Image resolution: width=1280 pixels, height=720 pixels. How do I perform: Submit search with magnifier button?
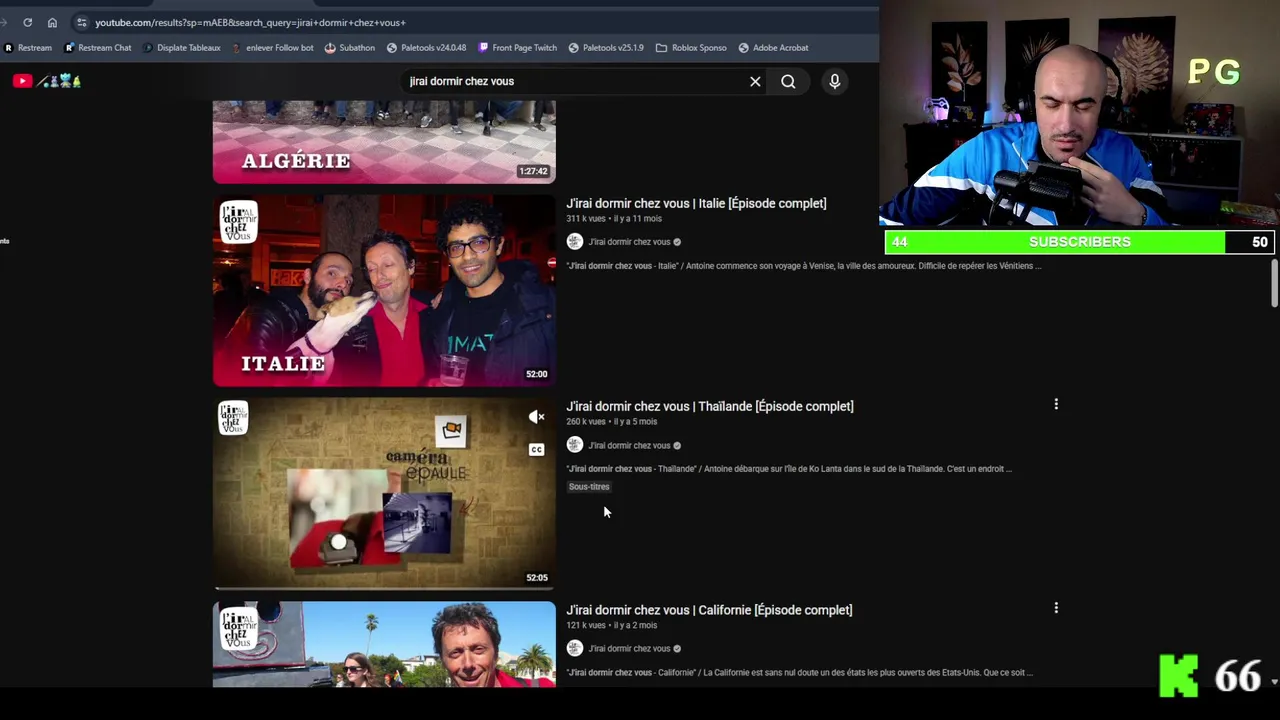pos(788,81)
